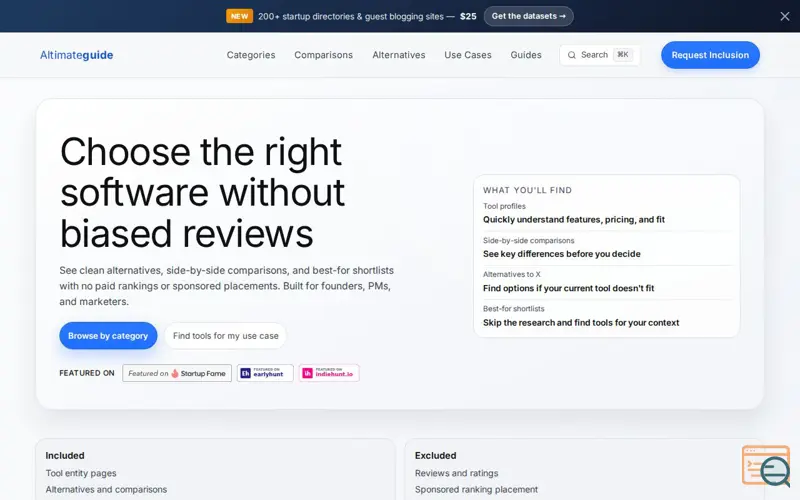Click the 'Tool entity pages' line under Included
800x500 pixels.
point(81,473)
